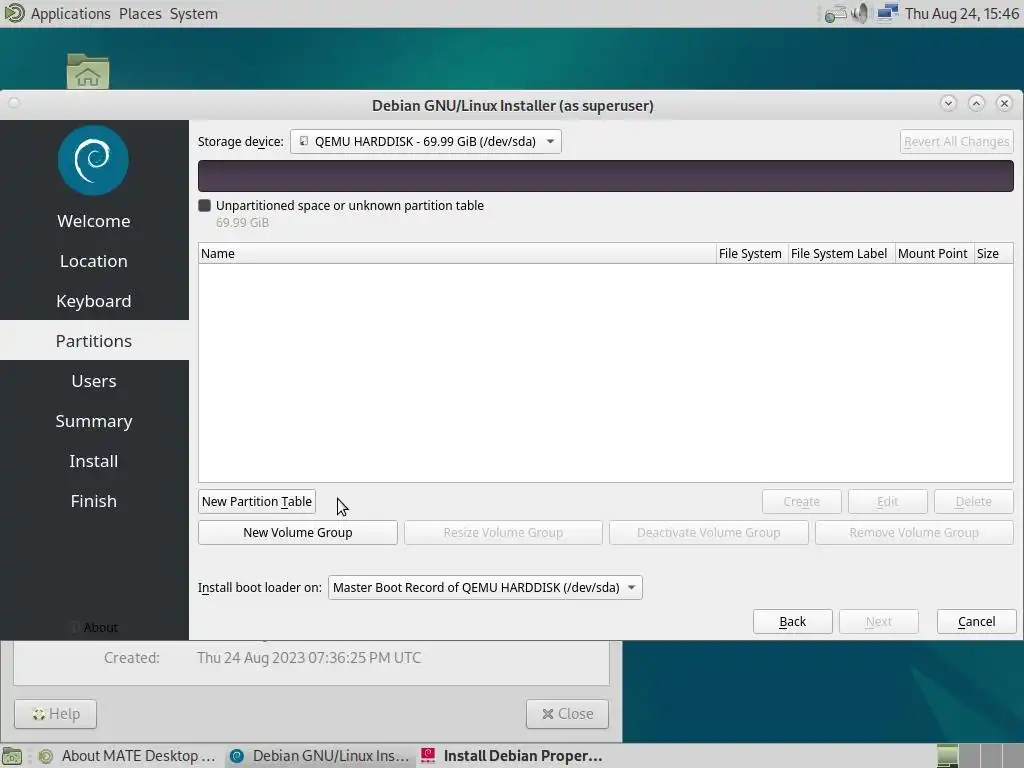Click the Back button

(x=792, y=622)
